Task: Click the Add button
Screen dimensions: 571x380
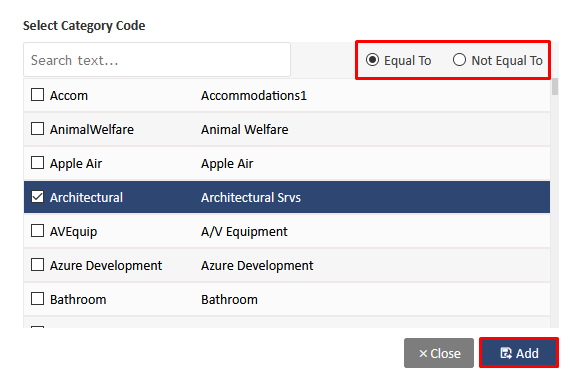Action: point(519,353)
